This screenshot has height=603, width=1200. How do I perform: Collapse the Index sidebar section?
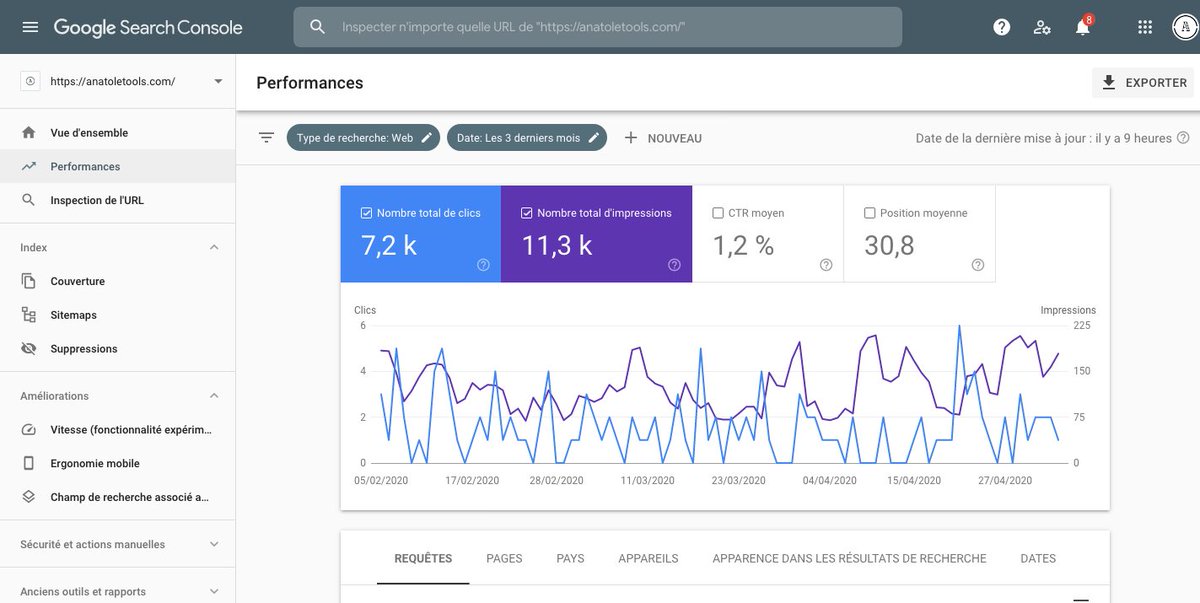point(213,247)
